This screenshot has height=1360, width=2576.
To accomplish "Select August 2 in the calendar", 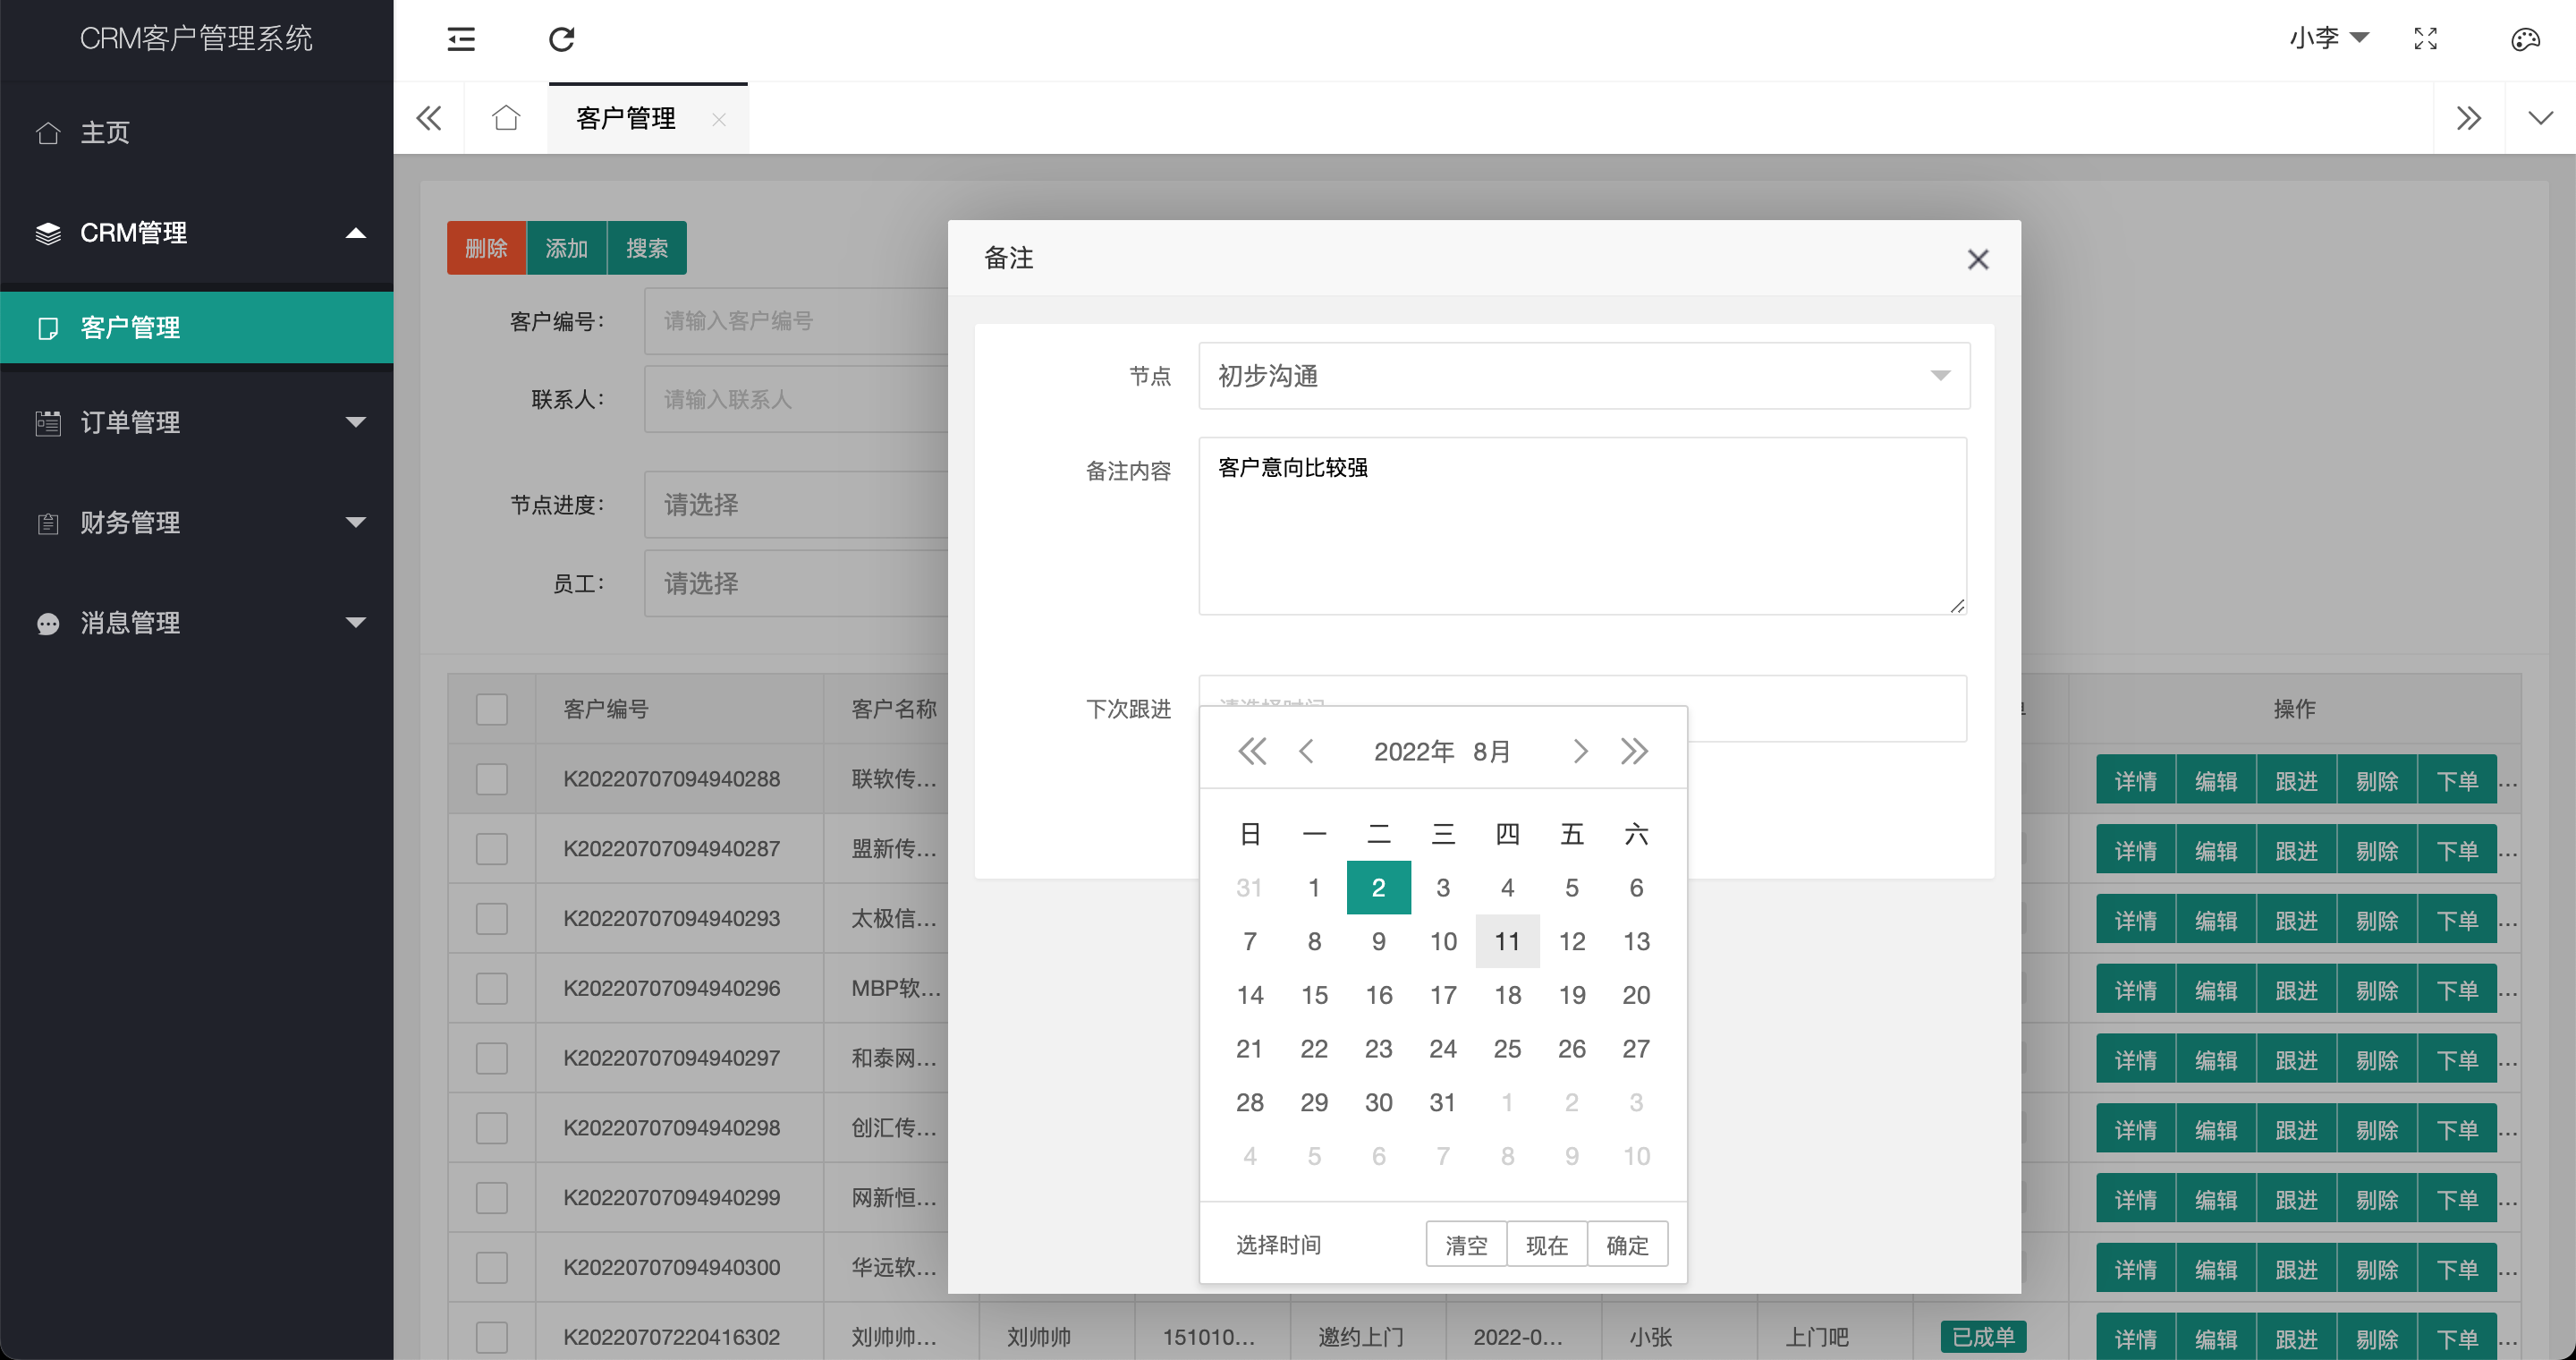I will point(1378,887).
